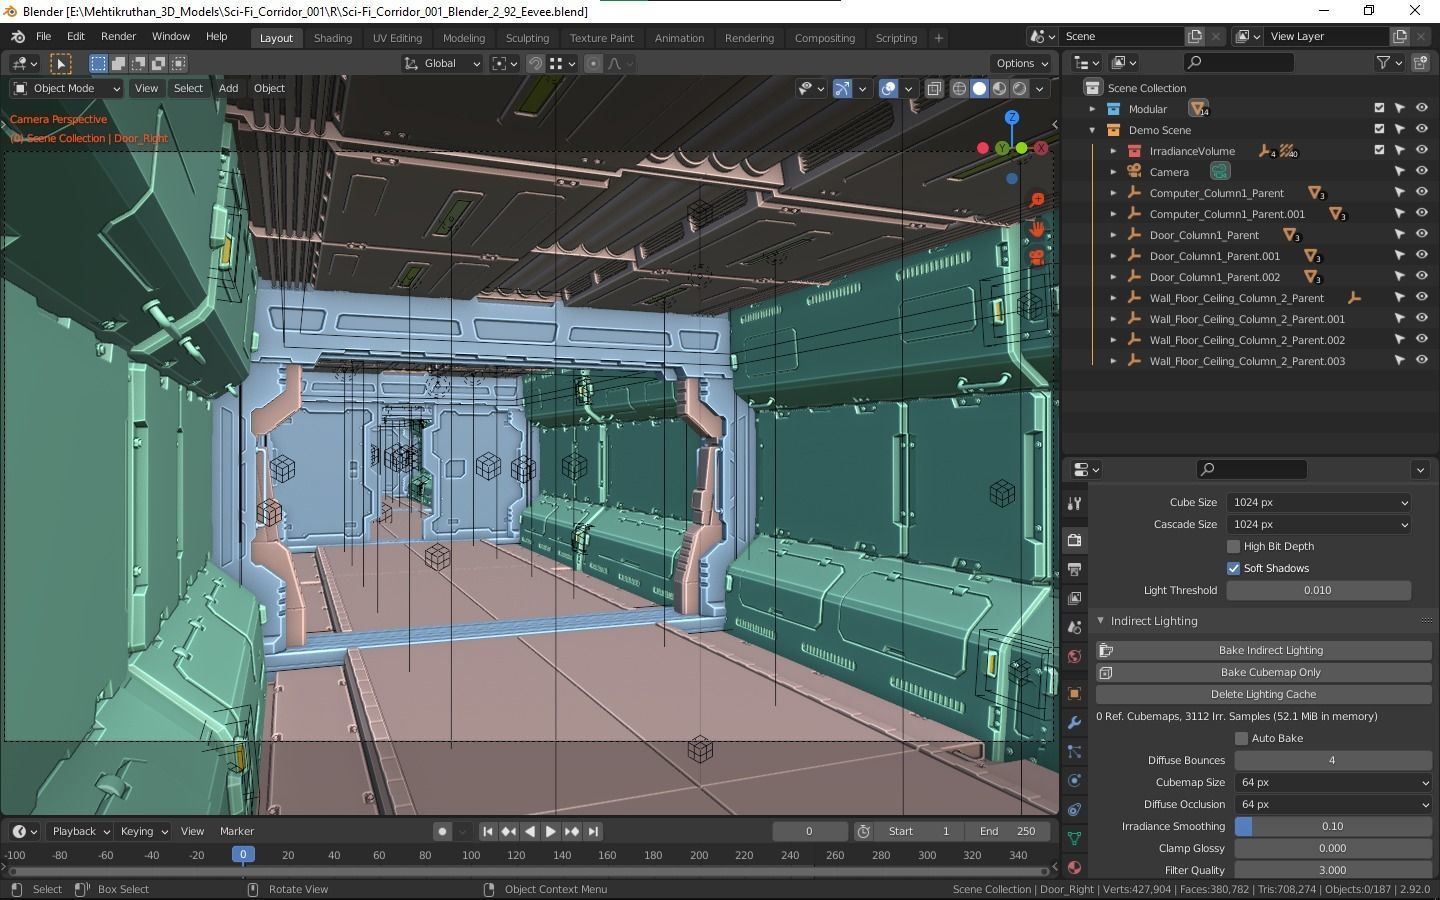Collapse the Indirect Lighting panel
Viewport: 1440px width, 900px height.
click(x=1100, y=621)
